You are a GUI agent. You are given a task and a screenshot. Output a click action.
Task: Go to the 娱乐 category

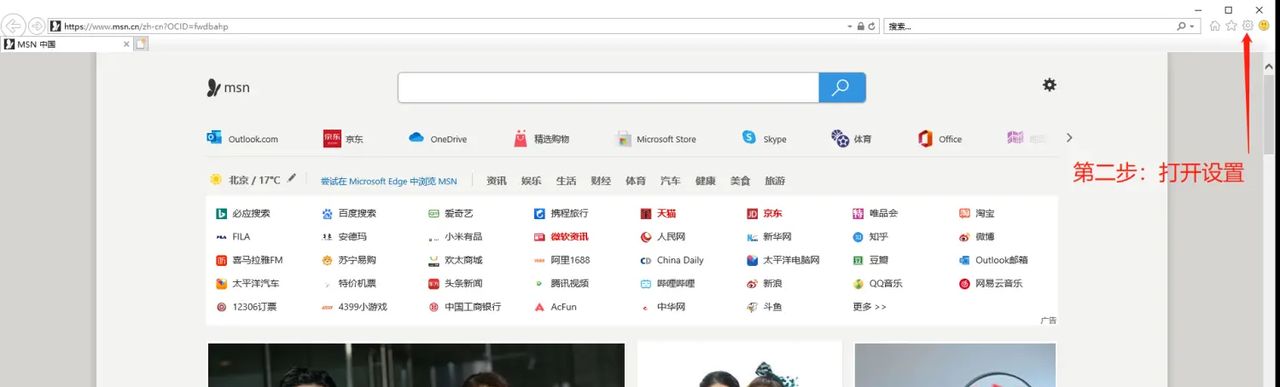pos(531,181)
